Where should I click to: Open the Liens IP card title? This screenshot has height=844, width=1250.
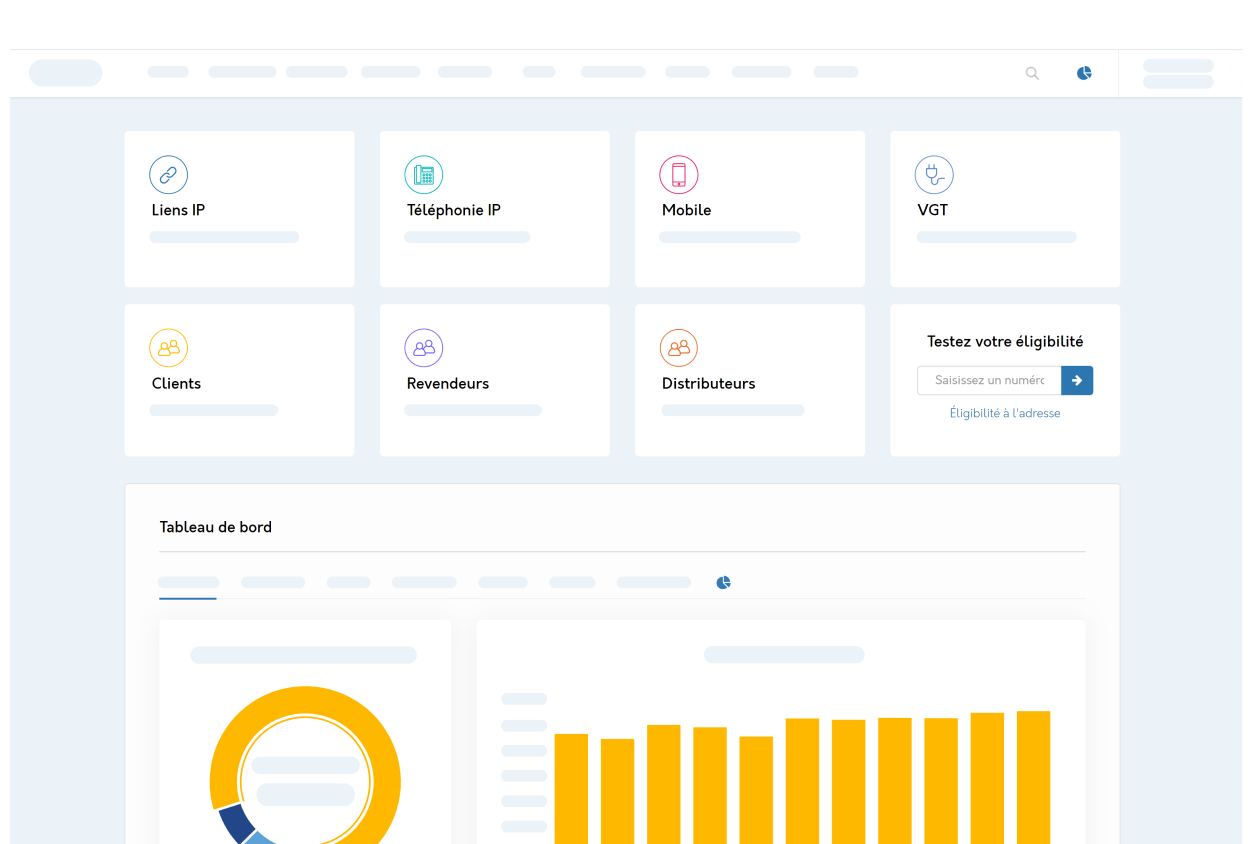pyautogui.click(x=178, y=210)
